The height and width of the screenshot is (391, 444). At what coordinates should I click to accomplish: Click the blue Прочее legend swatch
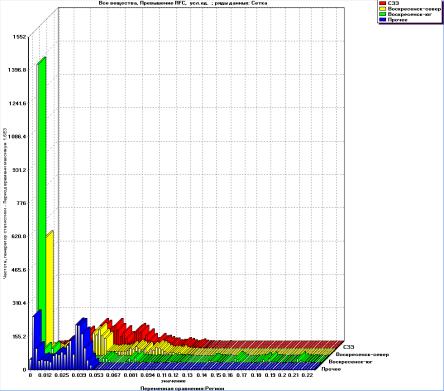click(x=383, y=20)
